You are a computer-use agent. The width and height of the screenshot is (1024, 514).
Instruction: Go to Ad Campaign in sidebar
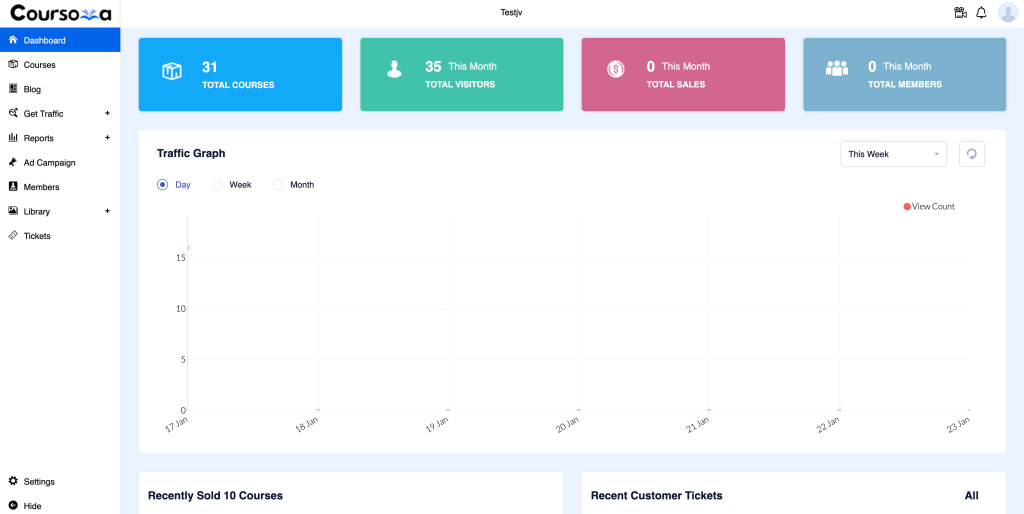pos(49,162)
